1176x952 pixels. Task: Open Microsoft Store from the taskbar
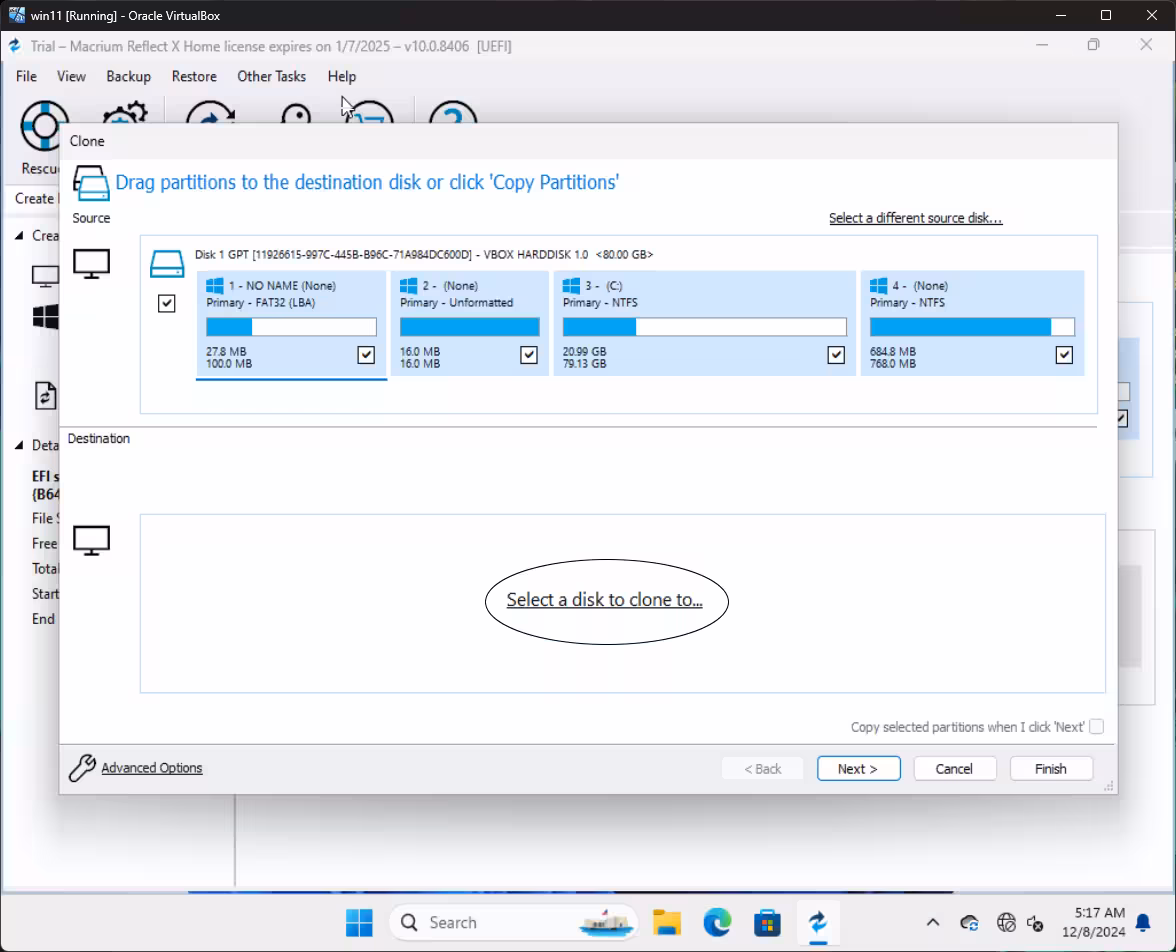point(767,923)
